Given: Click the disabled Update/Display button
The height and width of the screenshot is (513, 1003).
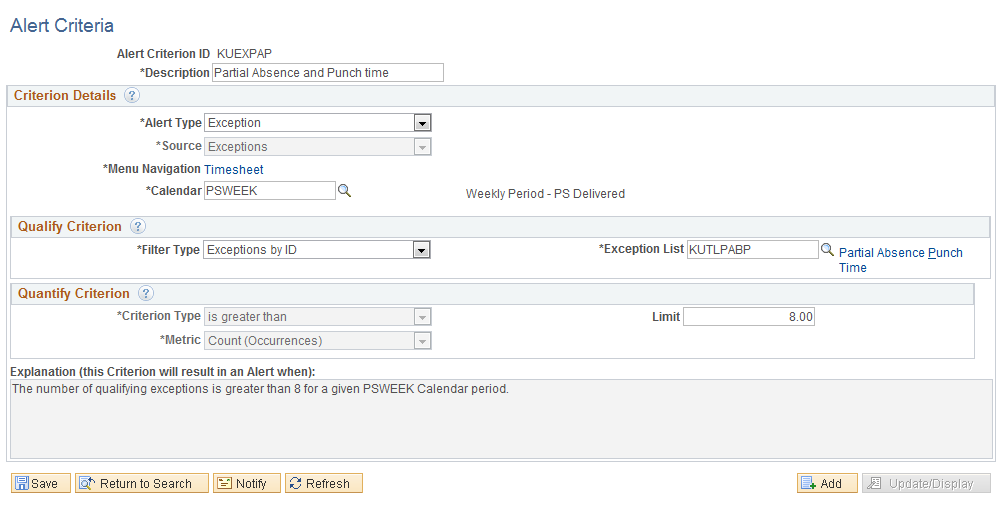Looking at the screenshot, I should point(926,483).
